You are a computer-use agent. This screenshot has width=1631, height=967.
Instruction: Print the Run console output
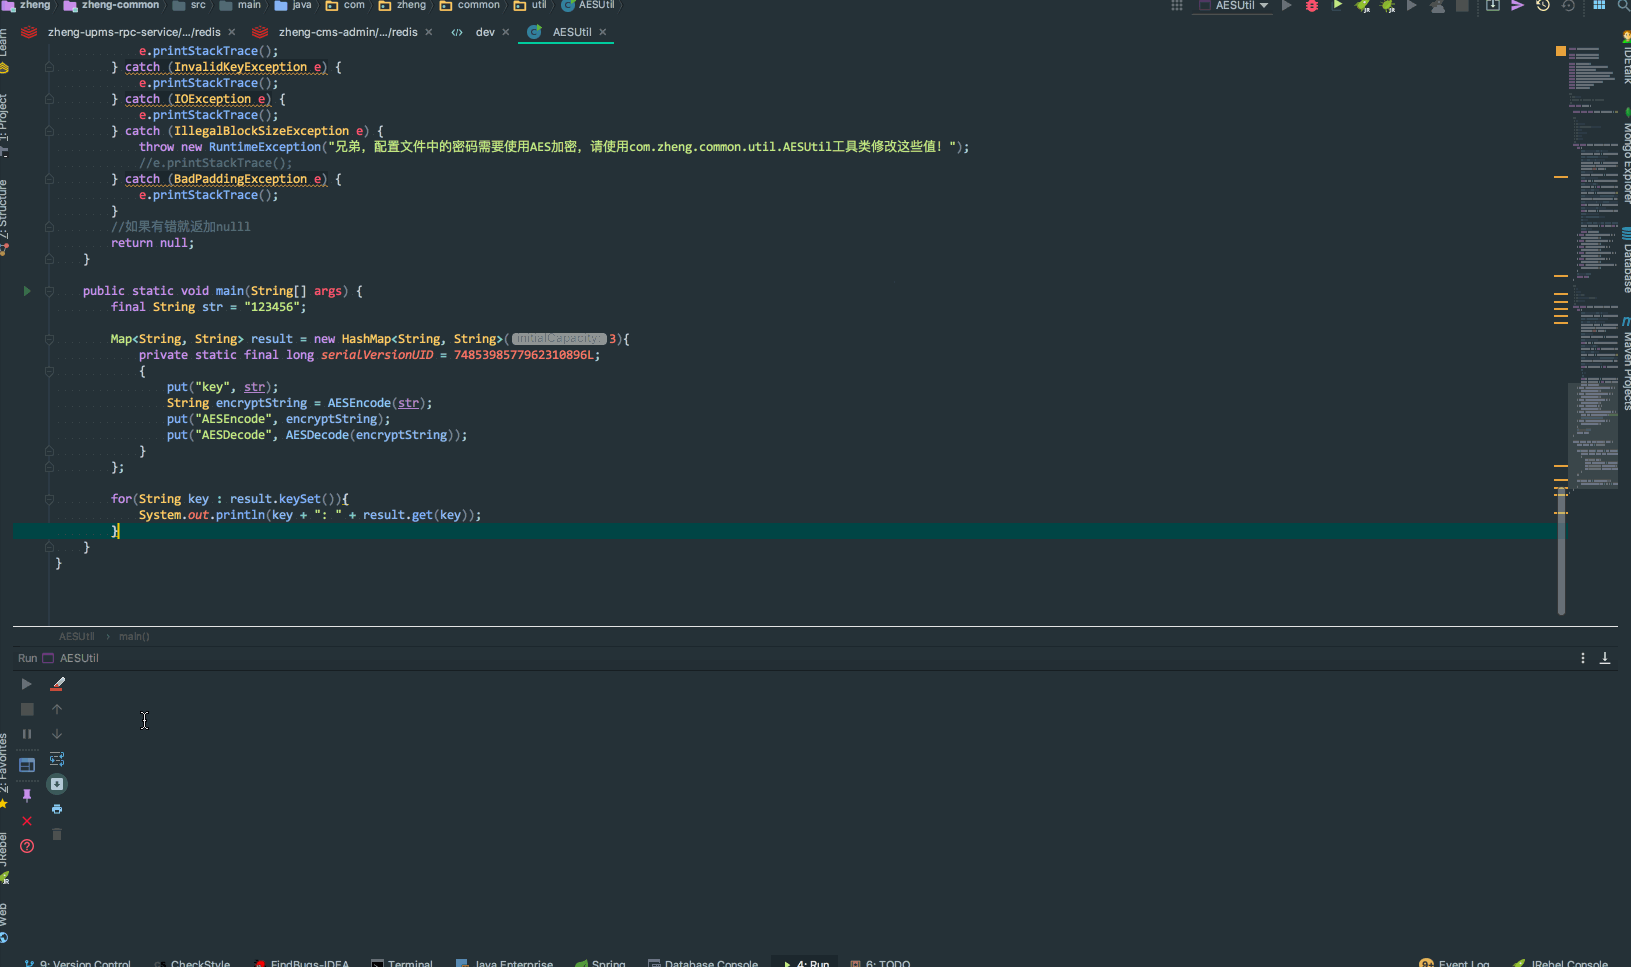tap(57, 809)
